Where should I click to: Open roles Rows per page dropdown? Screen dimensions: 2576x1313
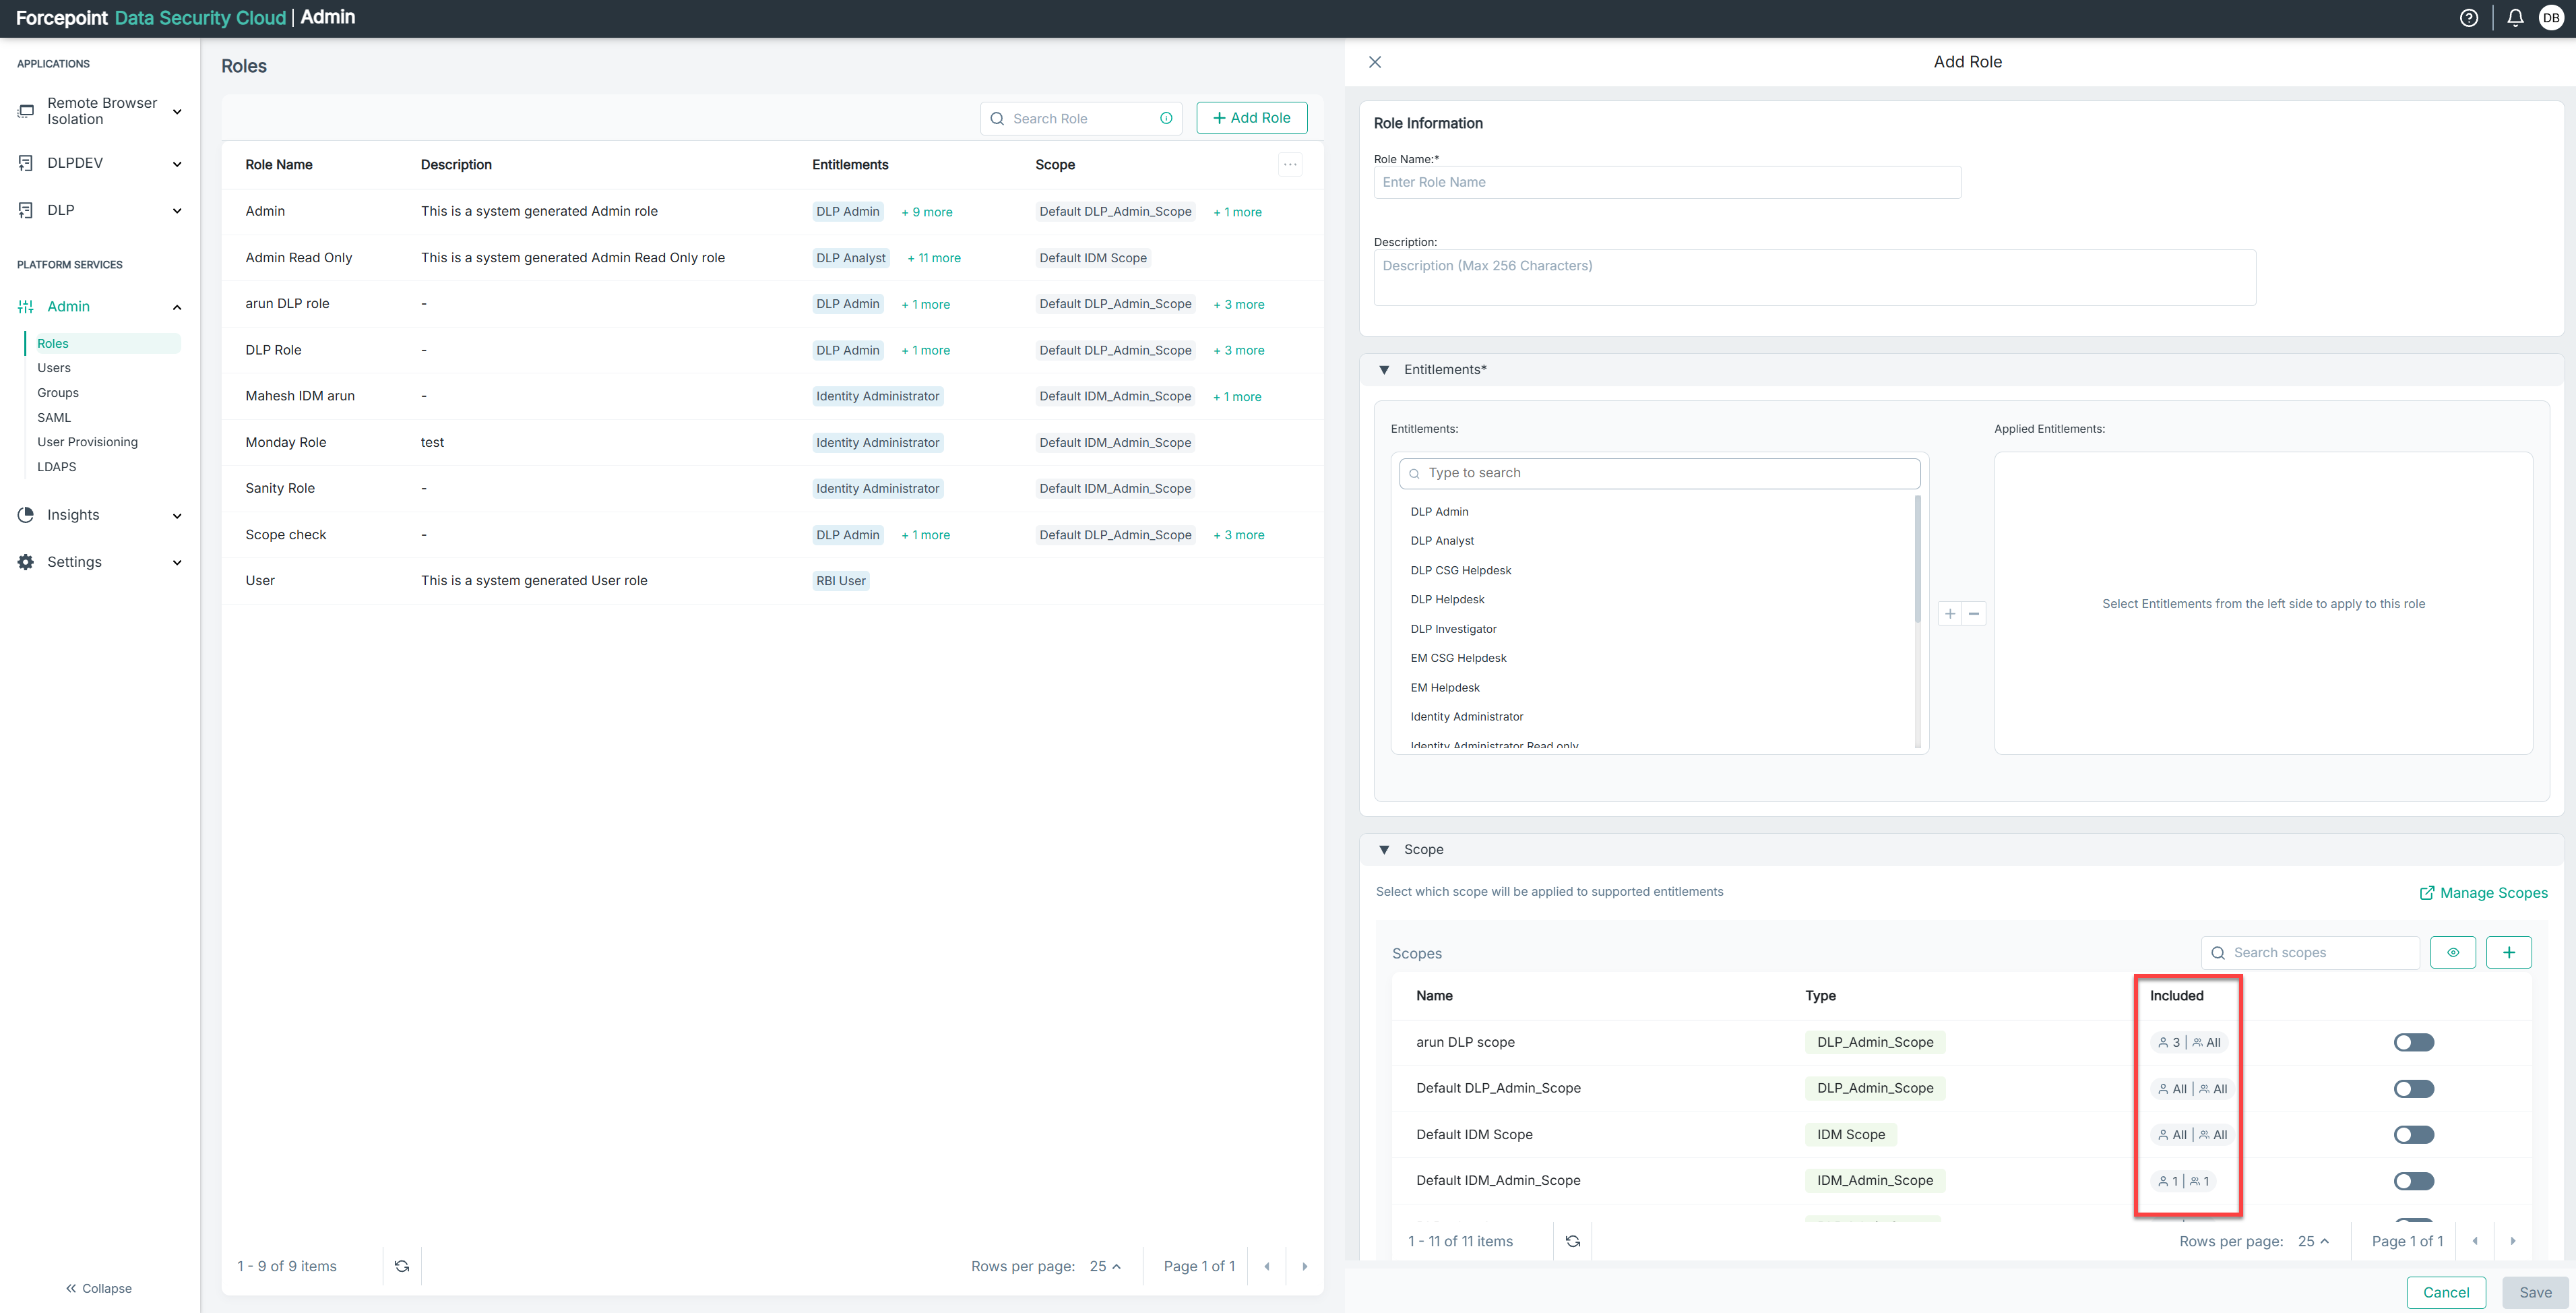point(1105,1266)
